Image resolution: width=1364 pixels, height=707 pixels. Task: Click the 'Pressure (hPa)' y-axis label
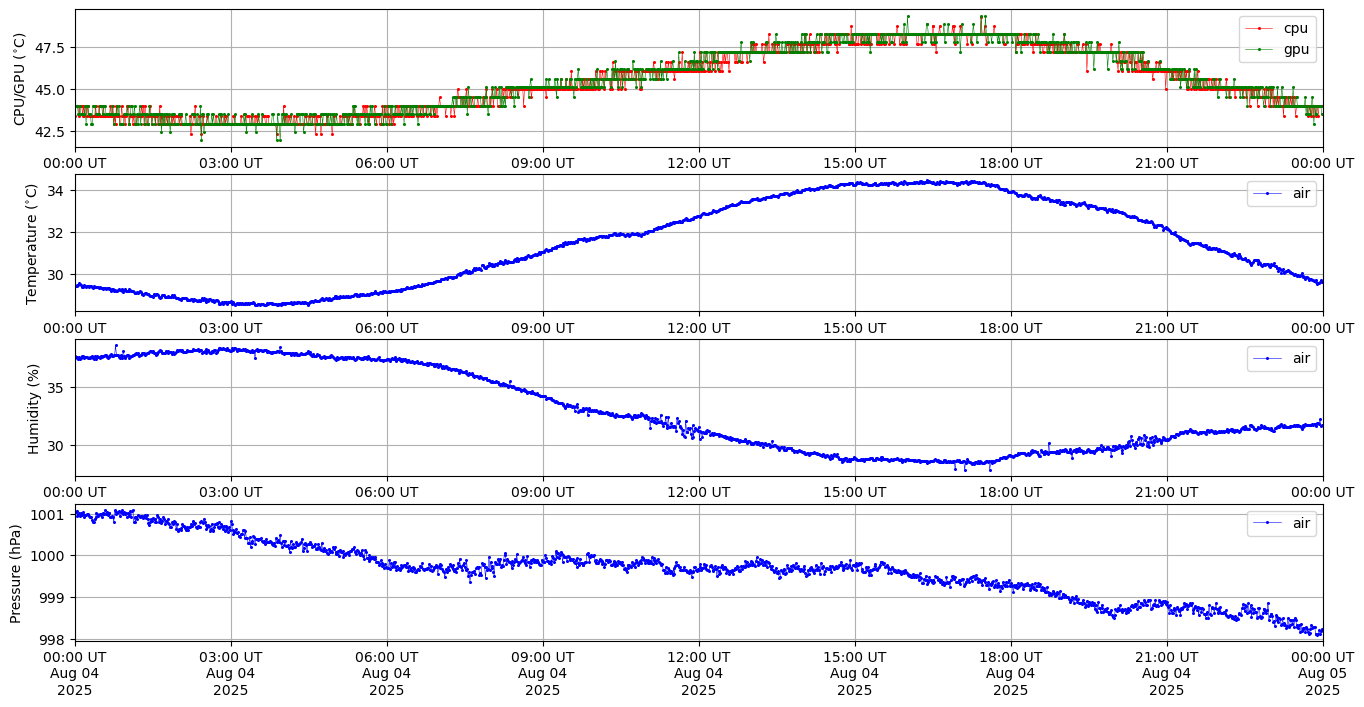[16, 573]
